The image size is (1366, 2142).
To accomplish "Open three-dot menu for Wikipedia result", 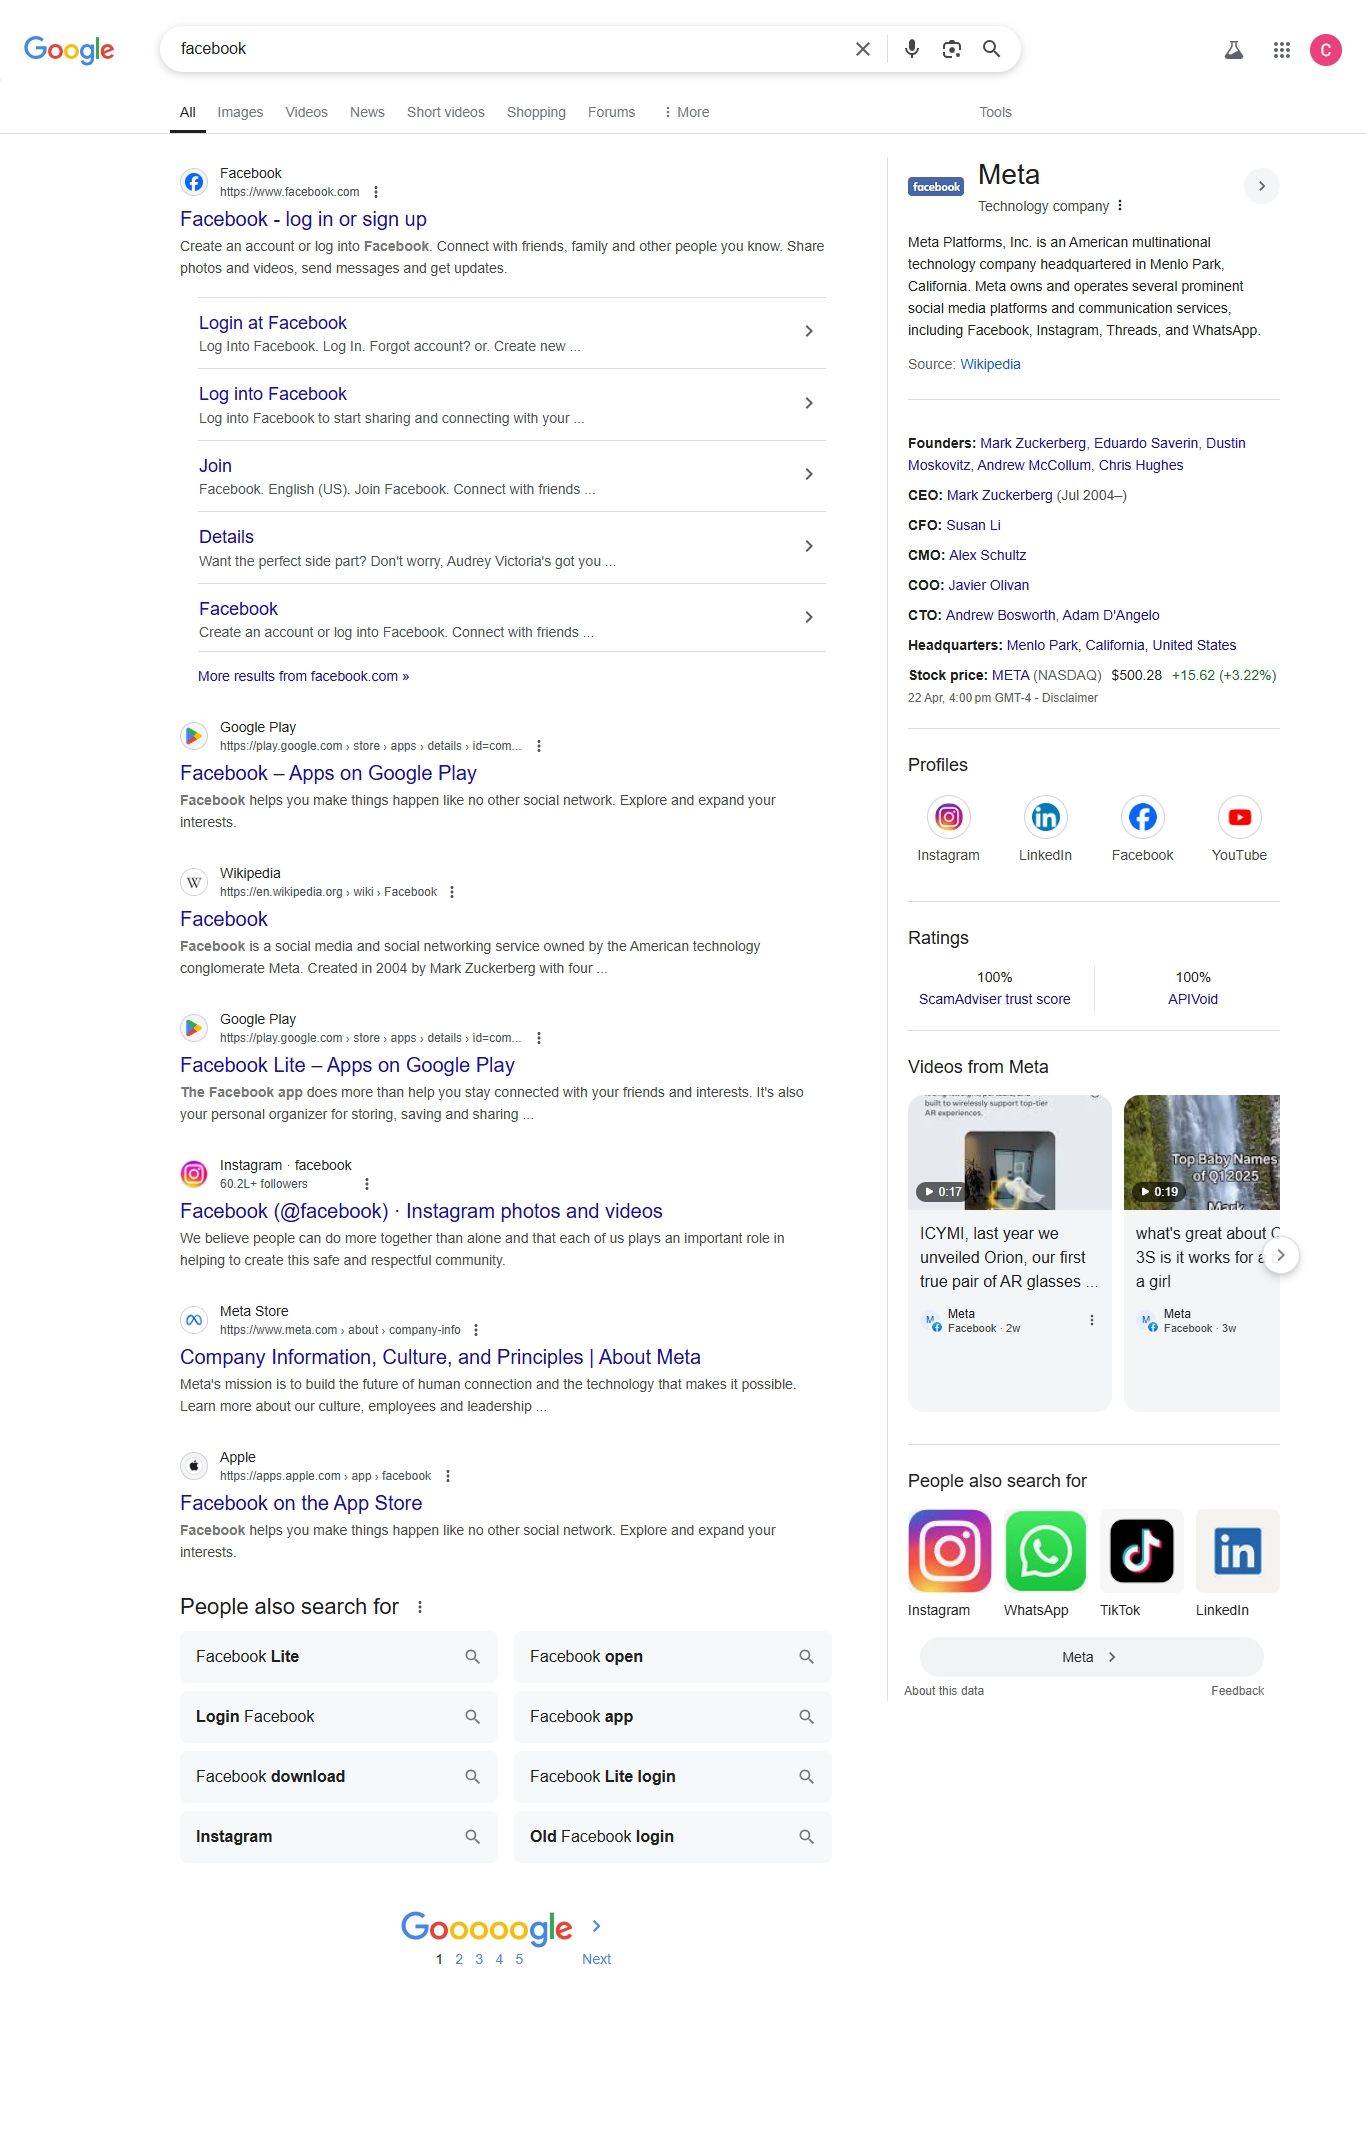I will click(x=452, y=892).
